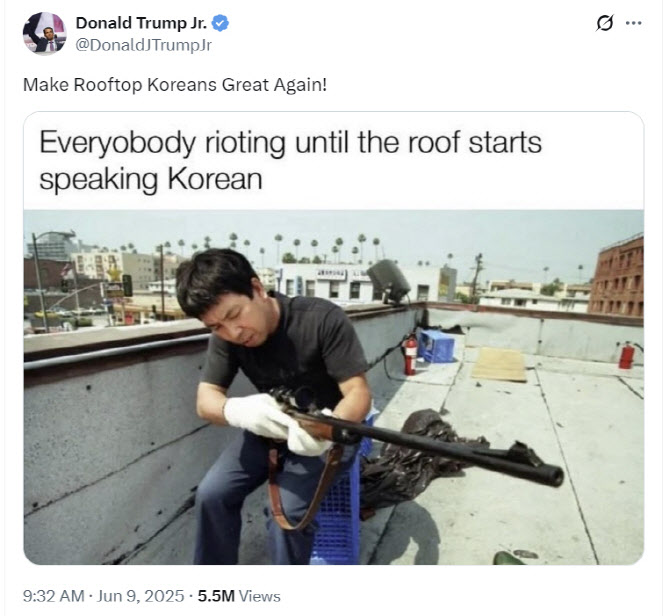
Task: Click the fire extinguisher by the far wall
Action: tap(626, 355)
